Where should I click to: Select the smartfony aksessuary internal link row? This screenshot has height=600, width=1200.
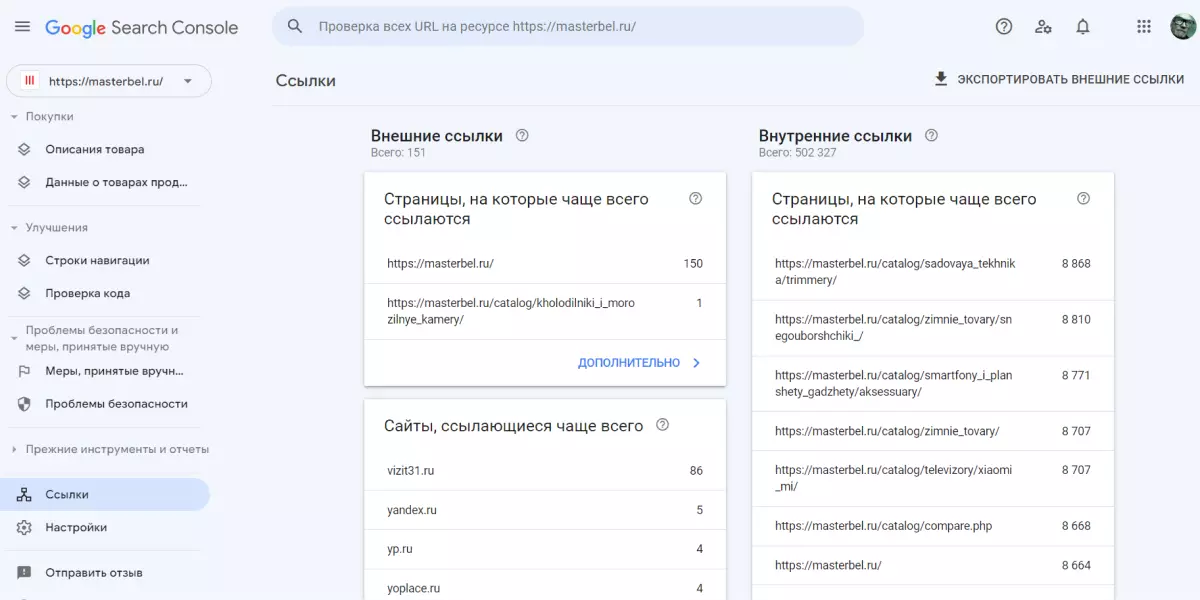(933, 384)
